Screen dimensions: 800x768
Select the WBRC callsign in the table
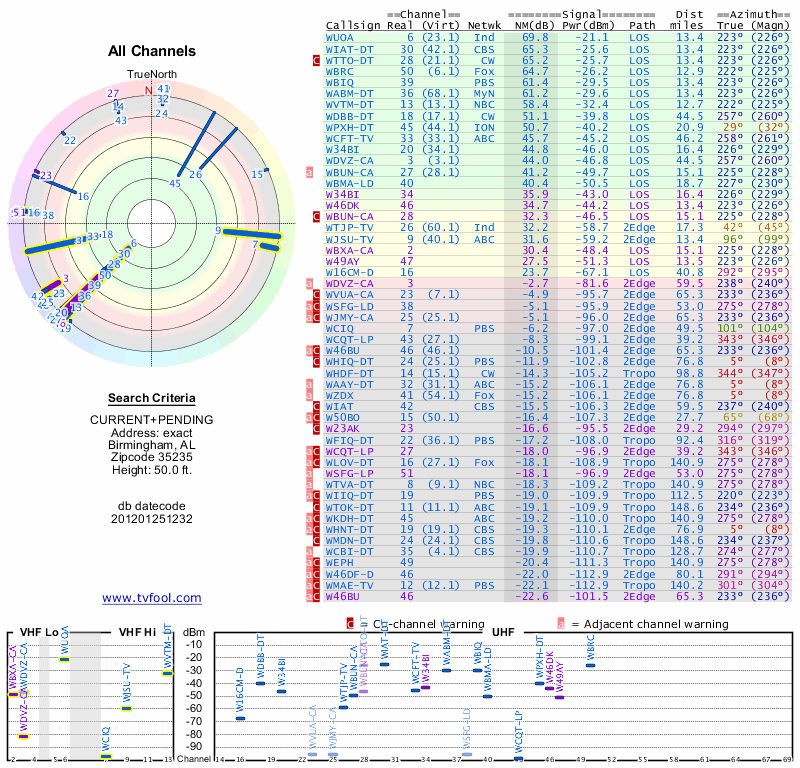[340, 71]
